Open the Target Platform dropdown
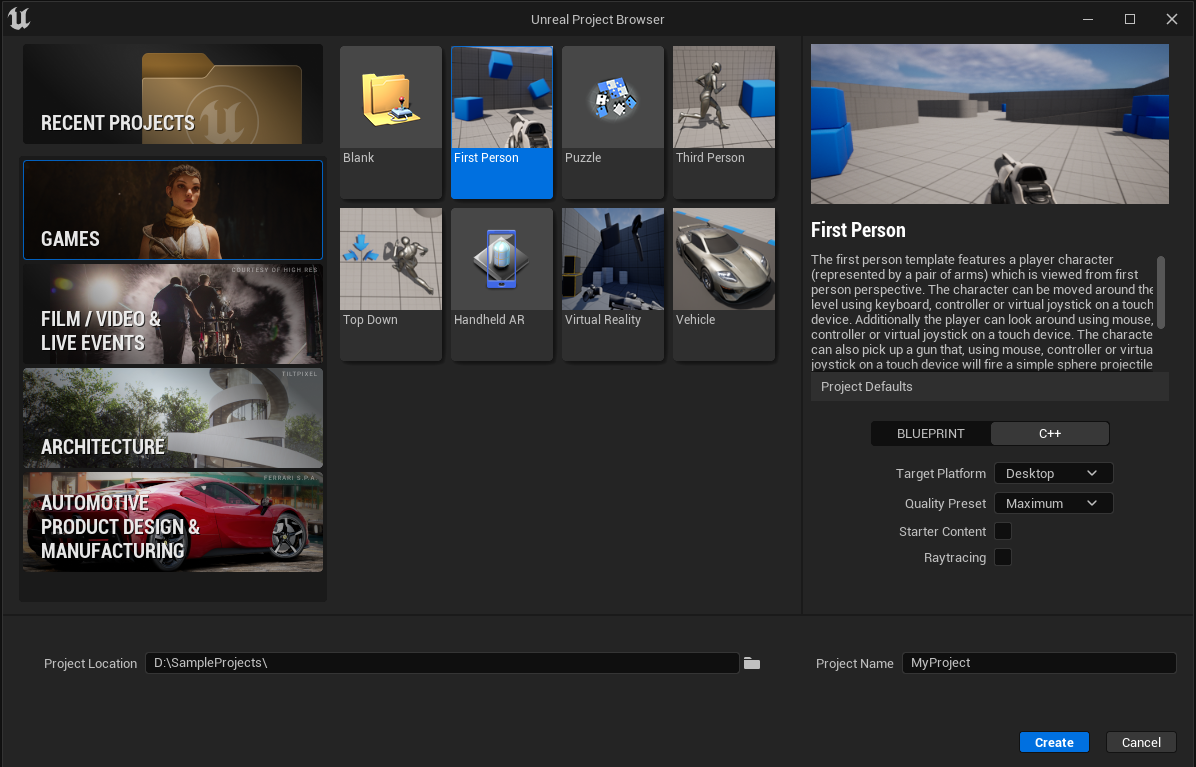Viewport: 1196px width, 767px height. (1052, 473)
